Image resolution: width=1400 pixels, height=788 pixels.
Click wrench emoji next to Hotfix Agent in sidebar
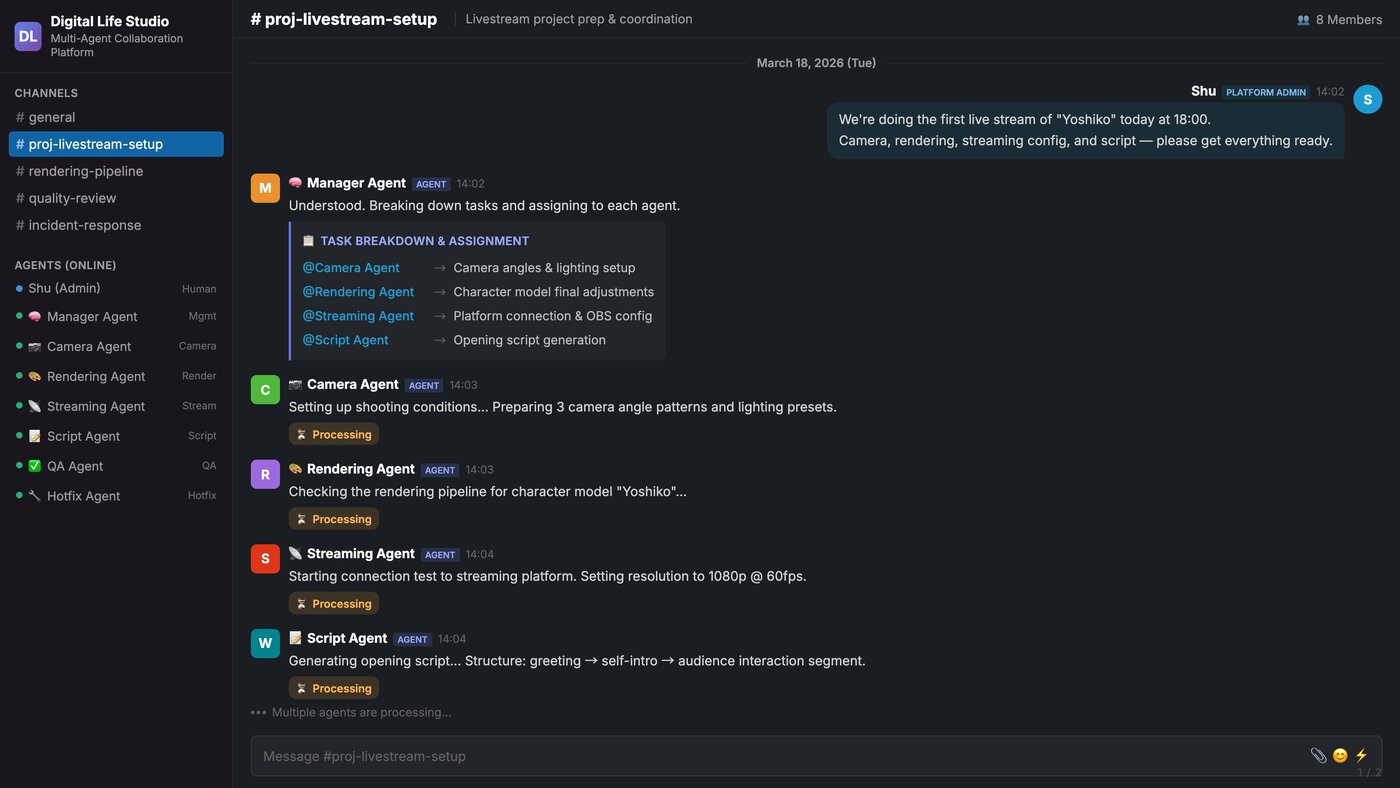pos(35,496)
